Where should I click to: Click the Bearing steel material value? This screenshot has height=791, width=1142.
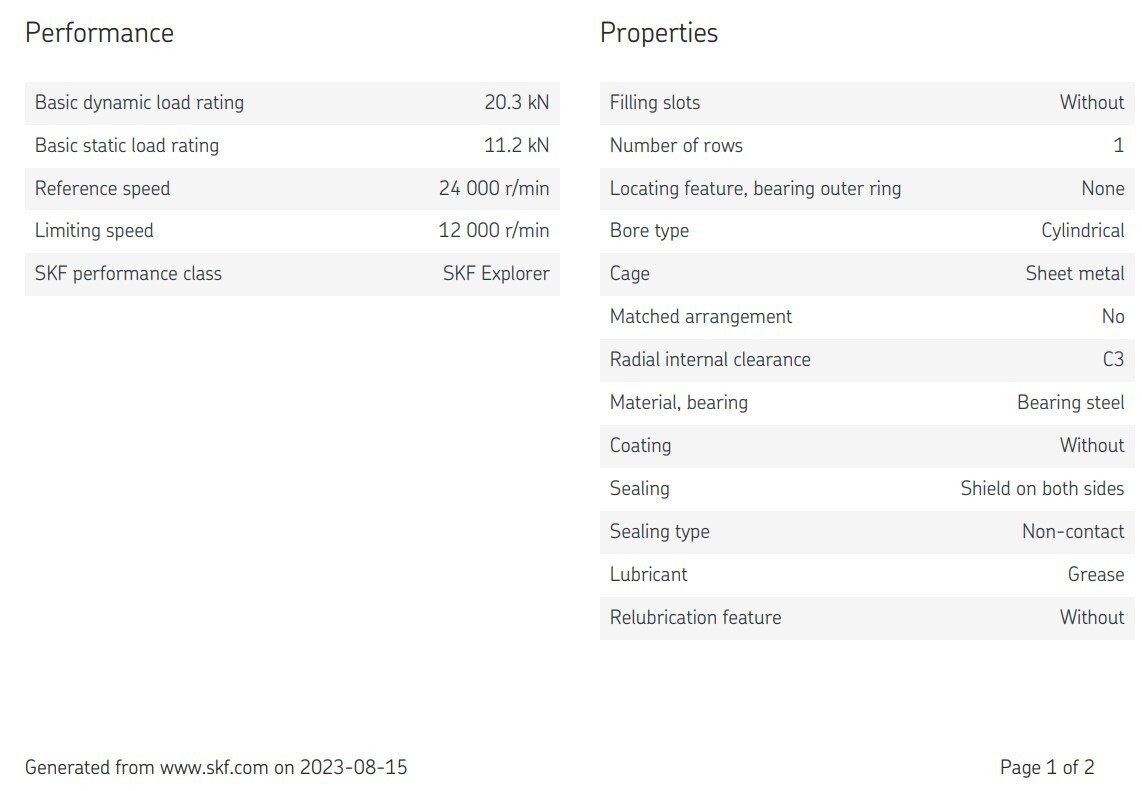(x=1071, y=403)
